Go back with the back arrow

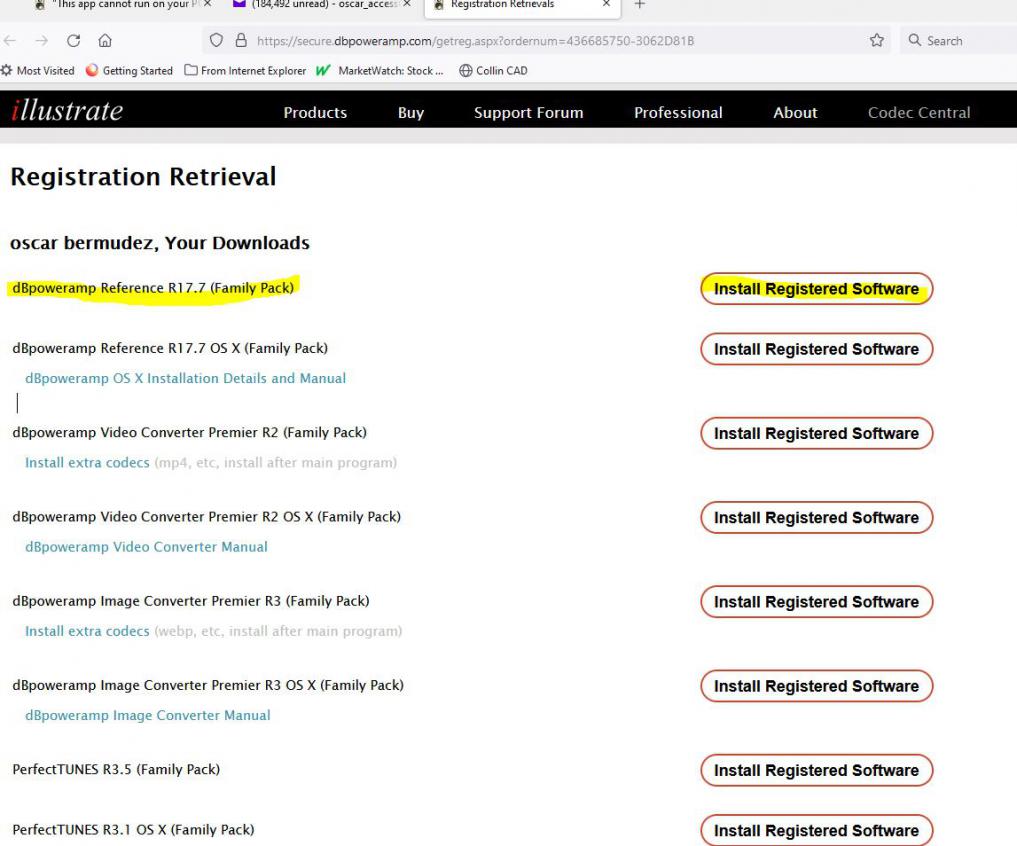click(x=10, y=41)
